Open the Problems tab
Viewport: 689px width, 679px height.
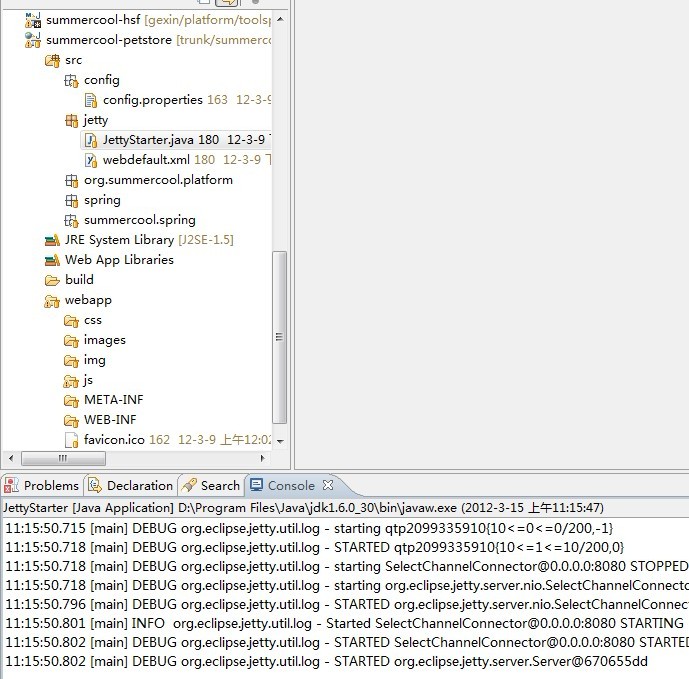click(x=43, y=485)
